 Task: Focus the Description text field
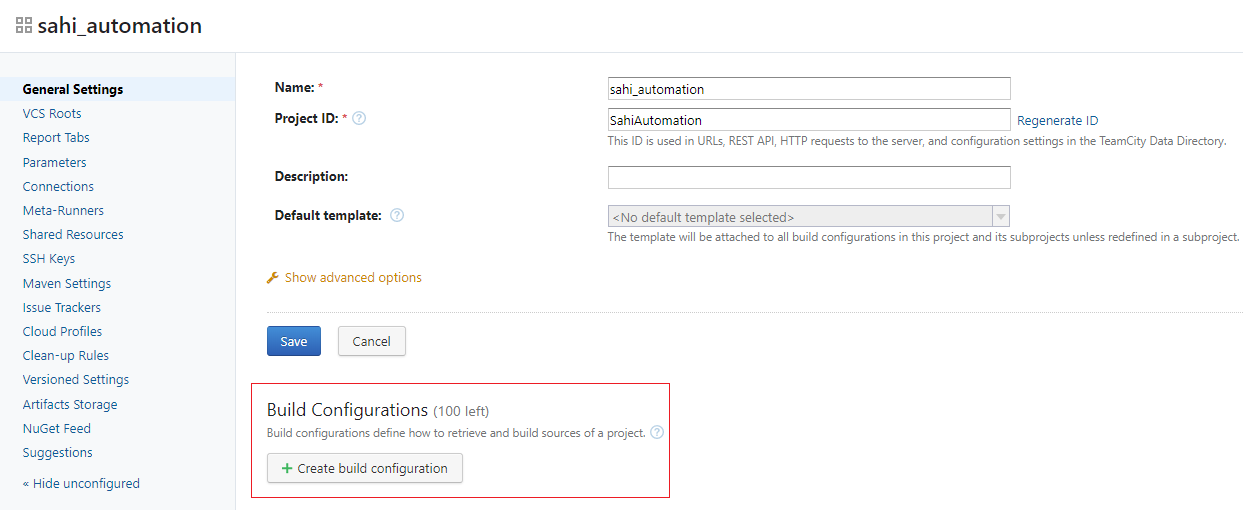(x=808, y=177)
